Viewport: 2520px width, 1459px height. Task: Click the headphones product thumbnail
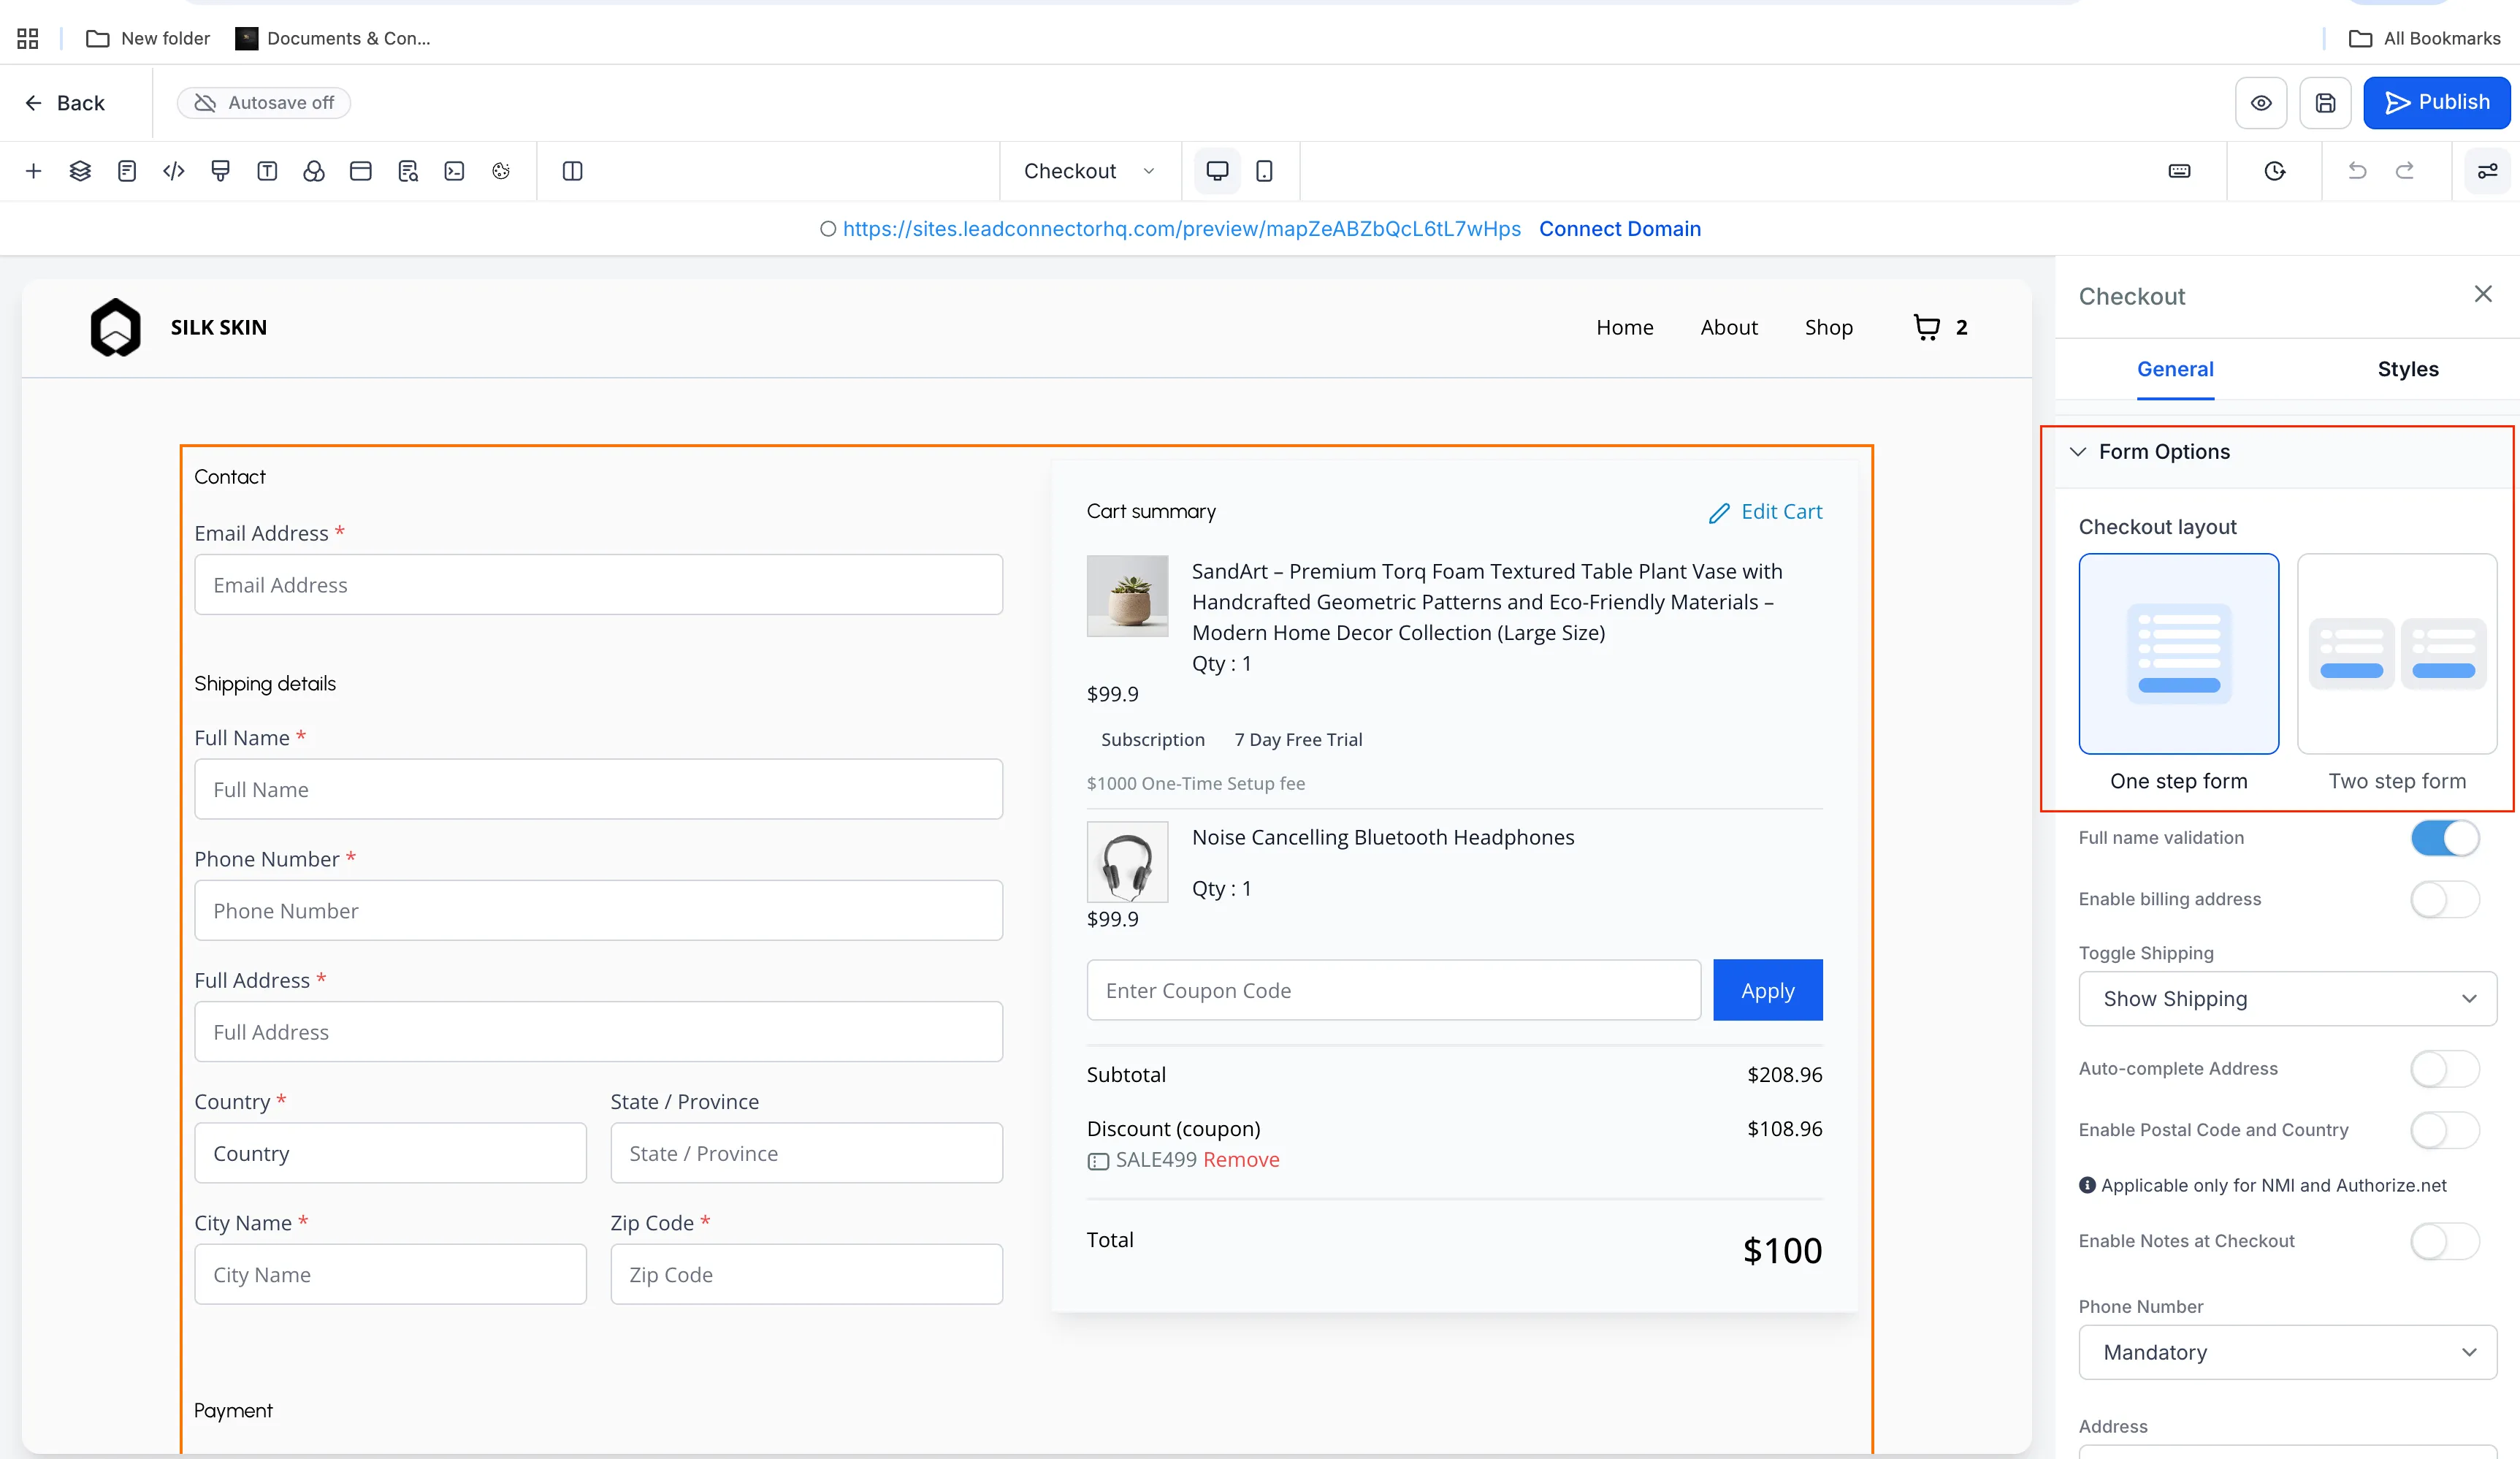point(1127,862)
